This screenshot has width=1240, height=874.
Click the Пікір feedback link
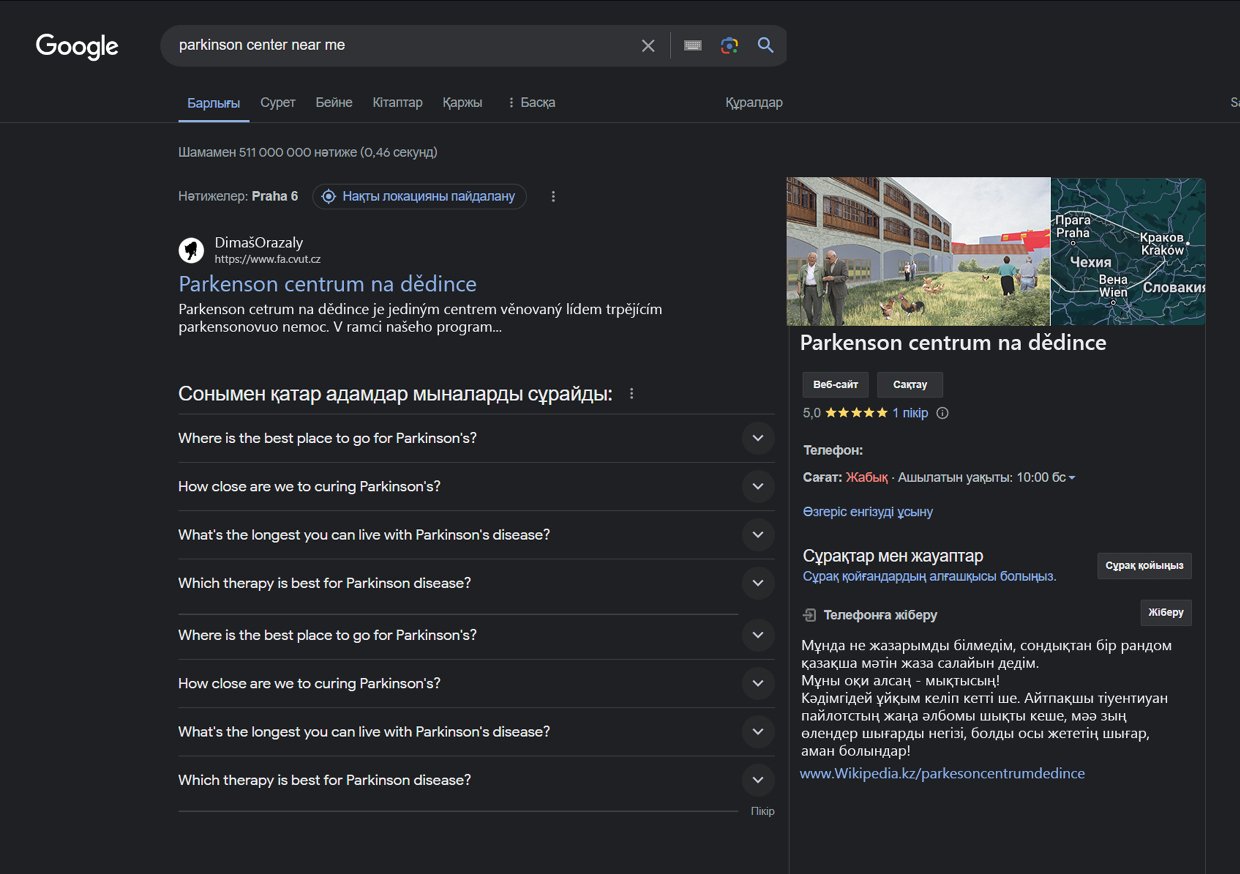763,811
